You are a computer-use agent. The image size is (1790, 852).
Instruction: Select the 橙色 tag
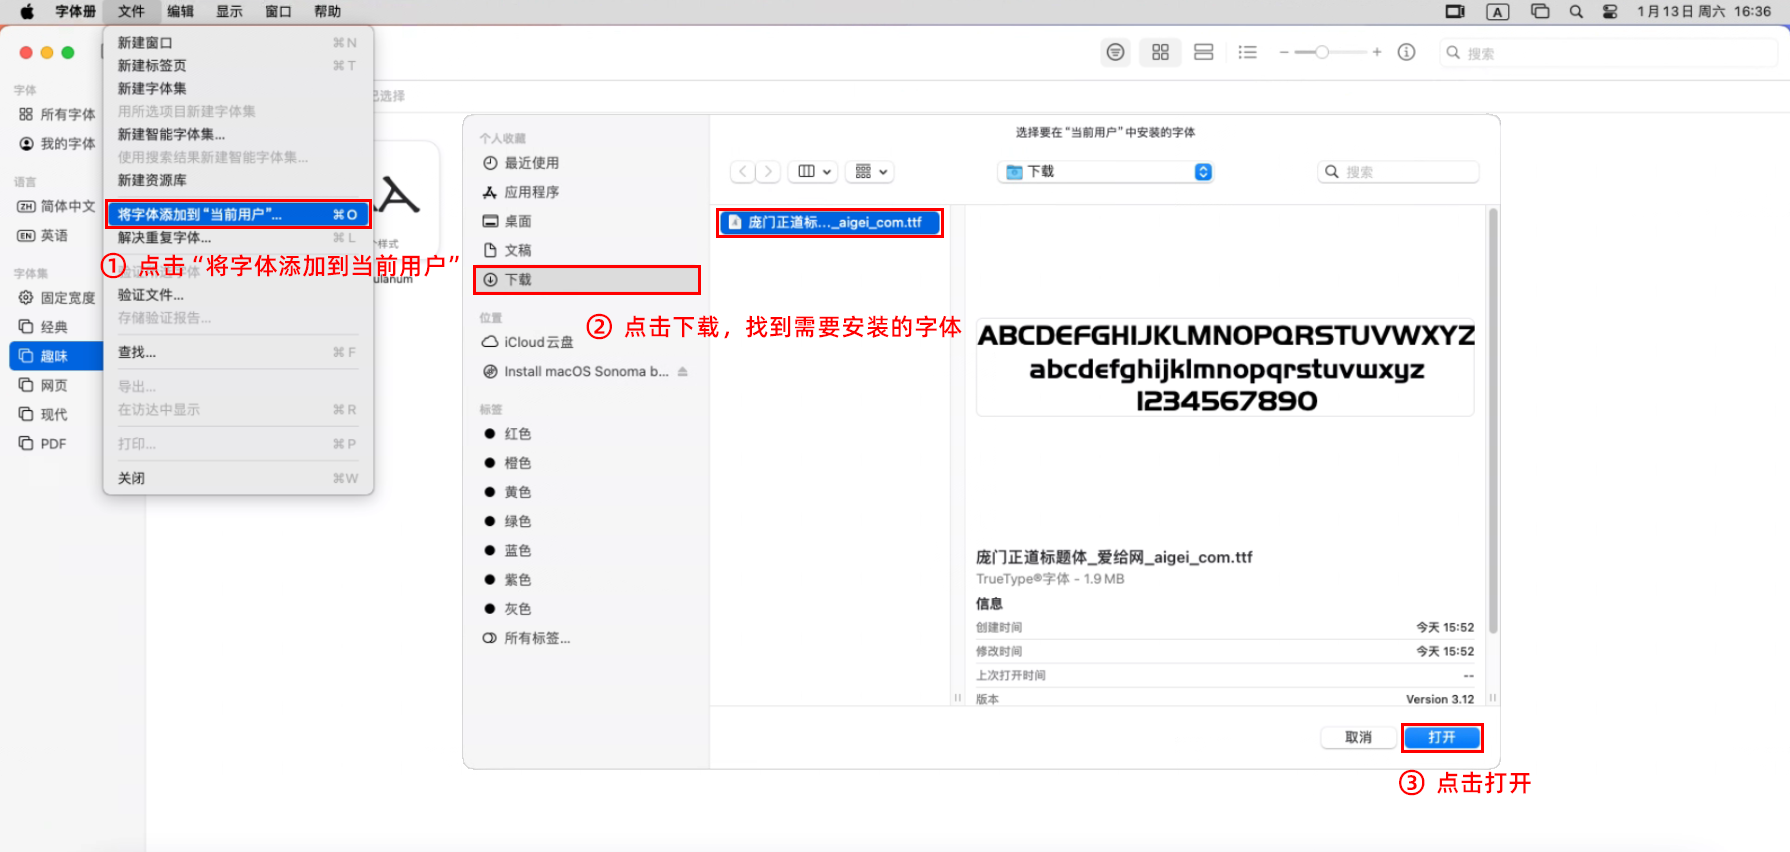586,463
